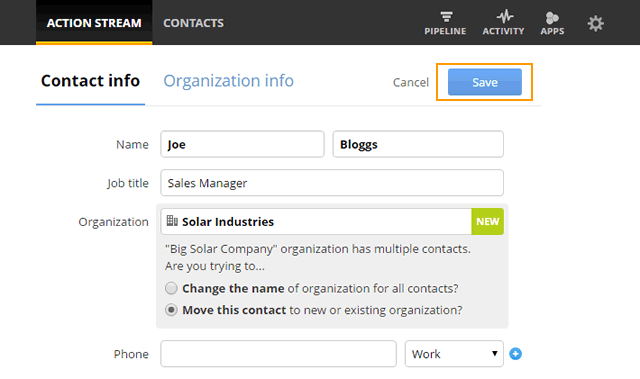Click the blue Save button
Screen dimensions: 640x379
(484, 82)
